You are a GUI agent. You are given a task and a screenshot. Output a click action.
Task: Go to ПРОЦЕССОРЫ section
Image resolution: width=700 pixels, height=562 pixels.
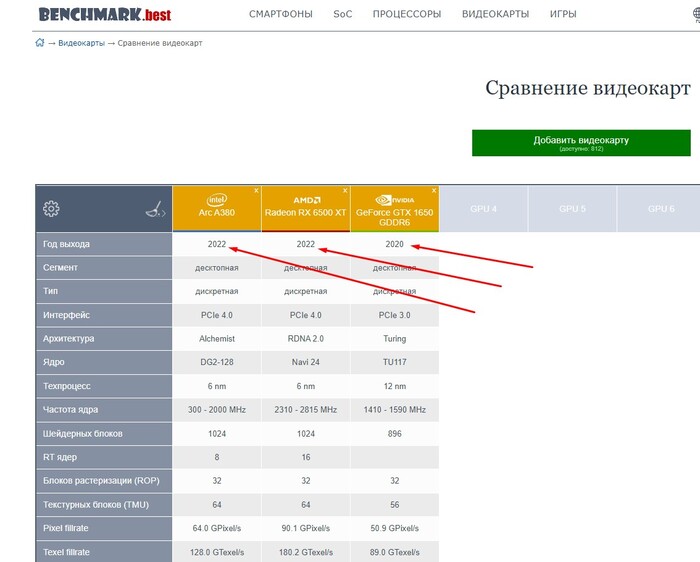coord(407,14)
